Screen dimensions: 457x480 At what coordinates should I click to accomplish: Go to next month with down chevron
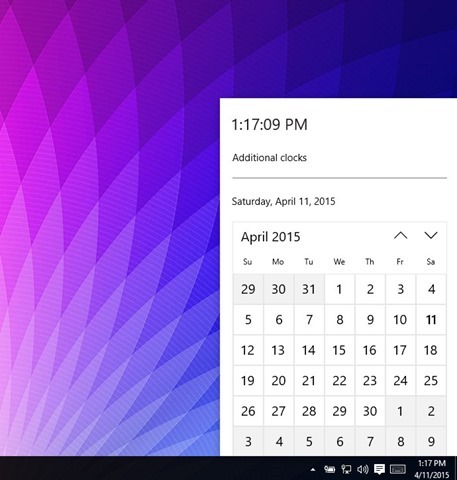click(x=431, y=236)
